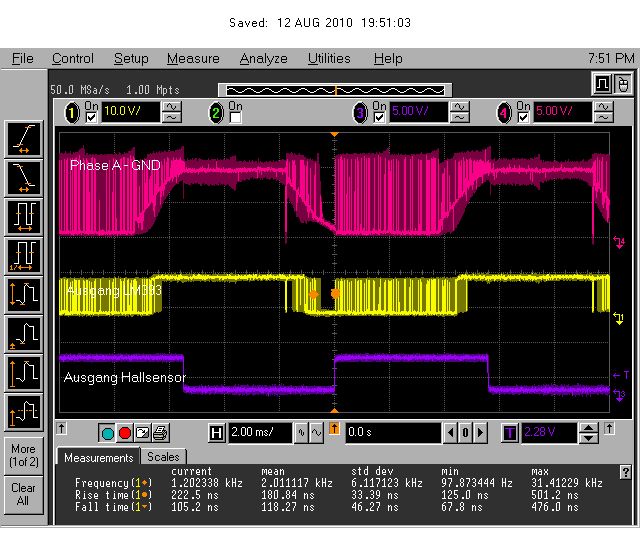The height and width of the screenshot is (544, 640).
Task: Click the frequency measurement icon in sidebar
Action: click(x=24, y=256)
